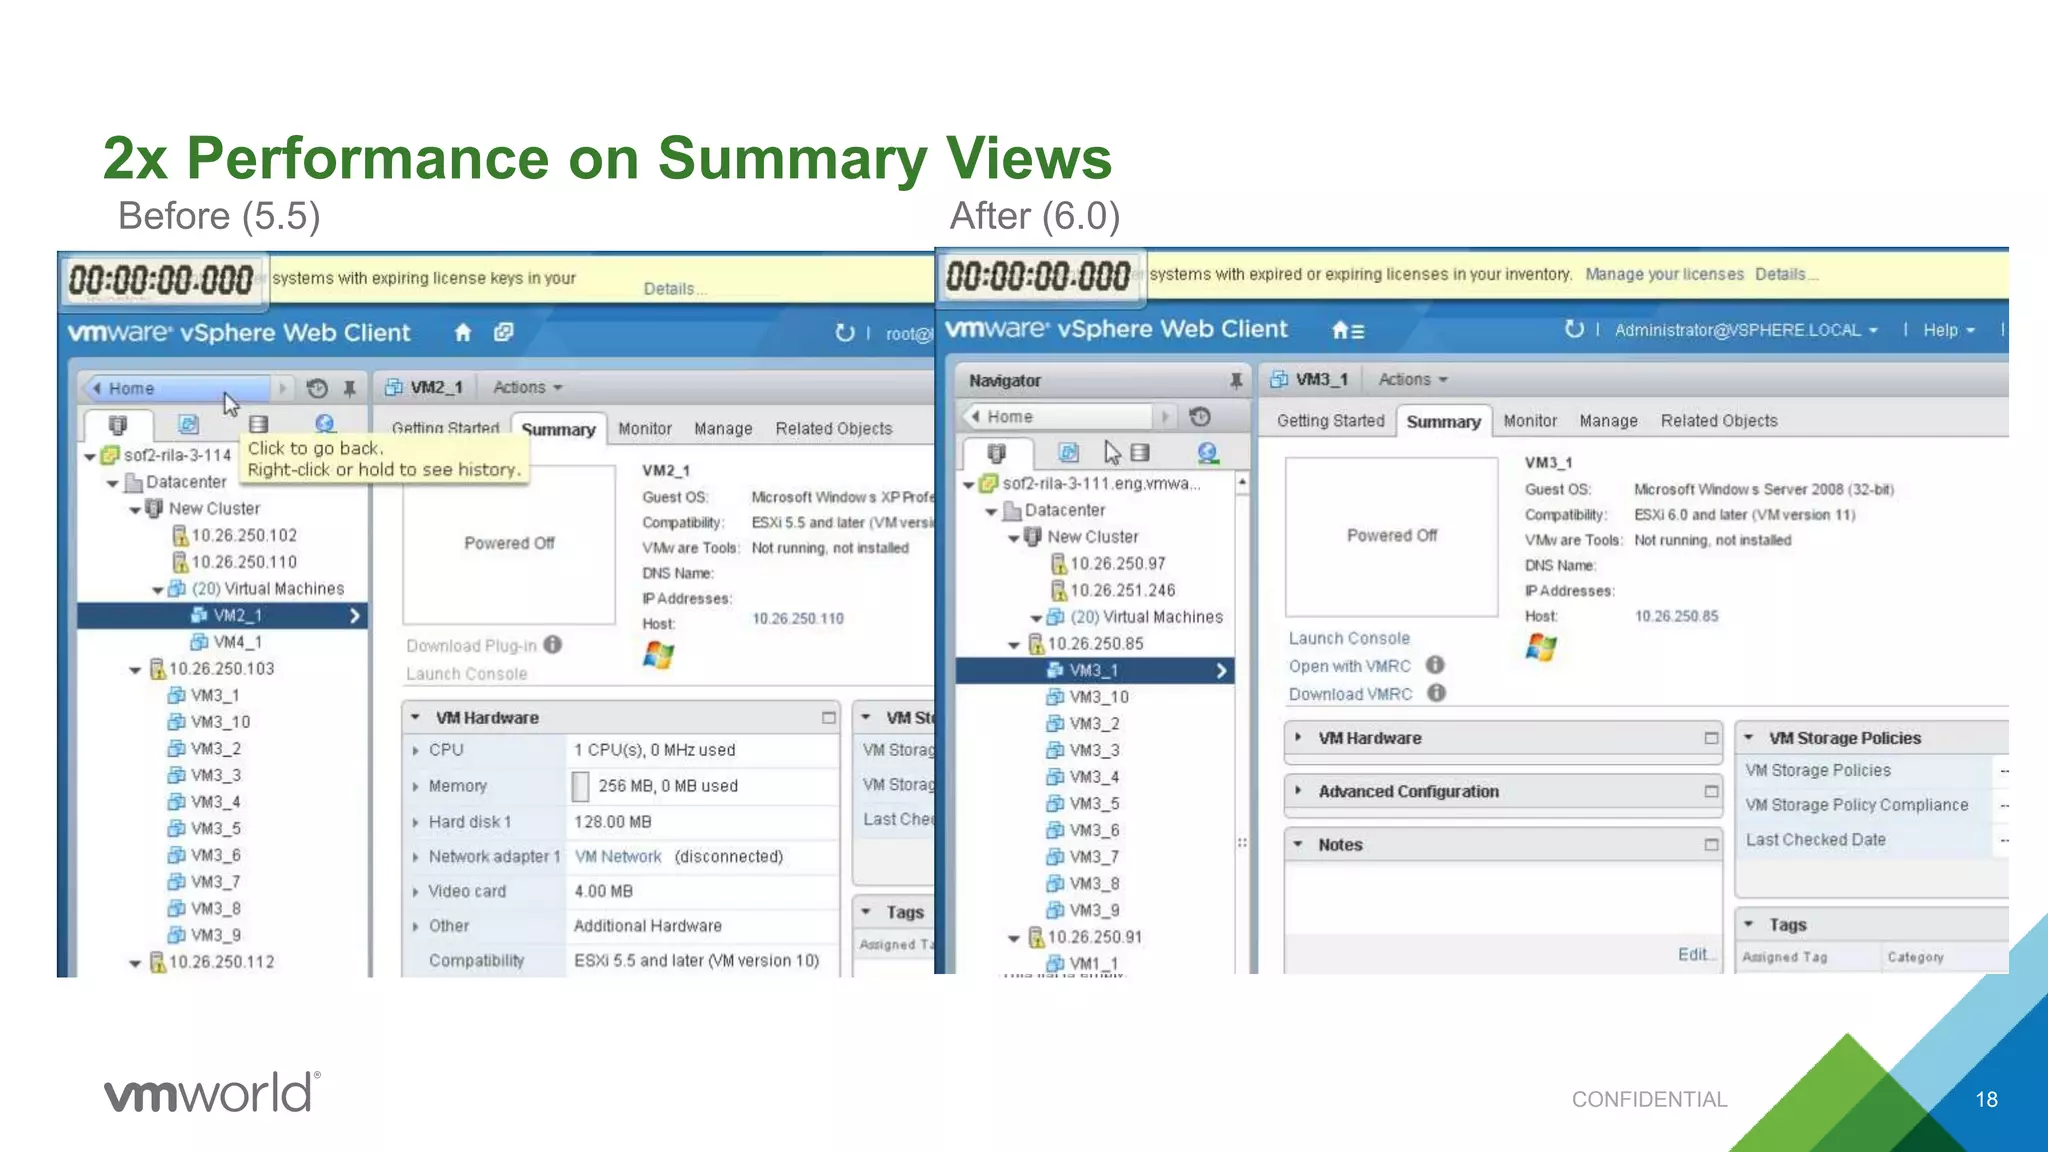The height and width of the screenshot is (1152, 2048).
Task: Click info icon next to Open with VMRC
Action: point(1435,665)
